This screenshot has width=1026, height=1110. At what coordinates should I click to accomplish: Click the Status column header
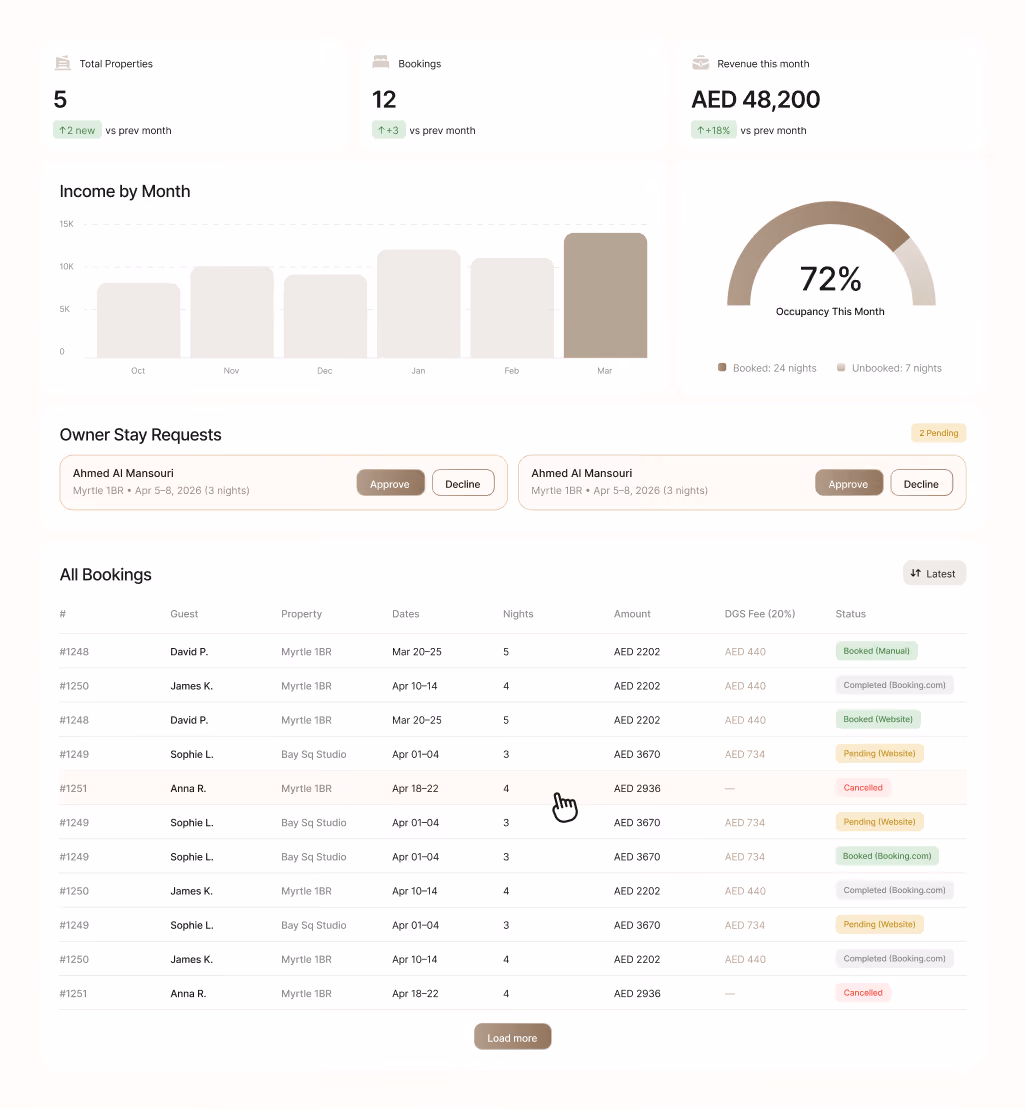click(x=850, y=614)
